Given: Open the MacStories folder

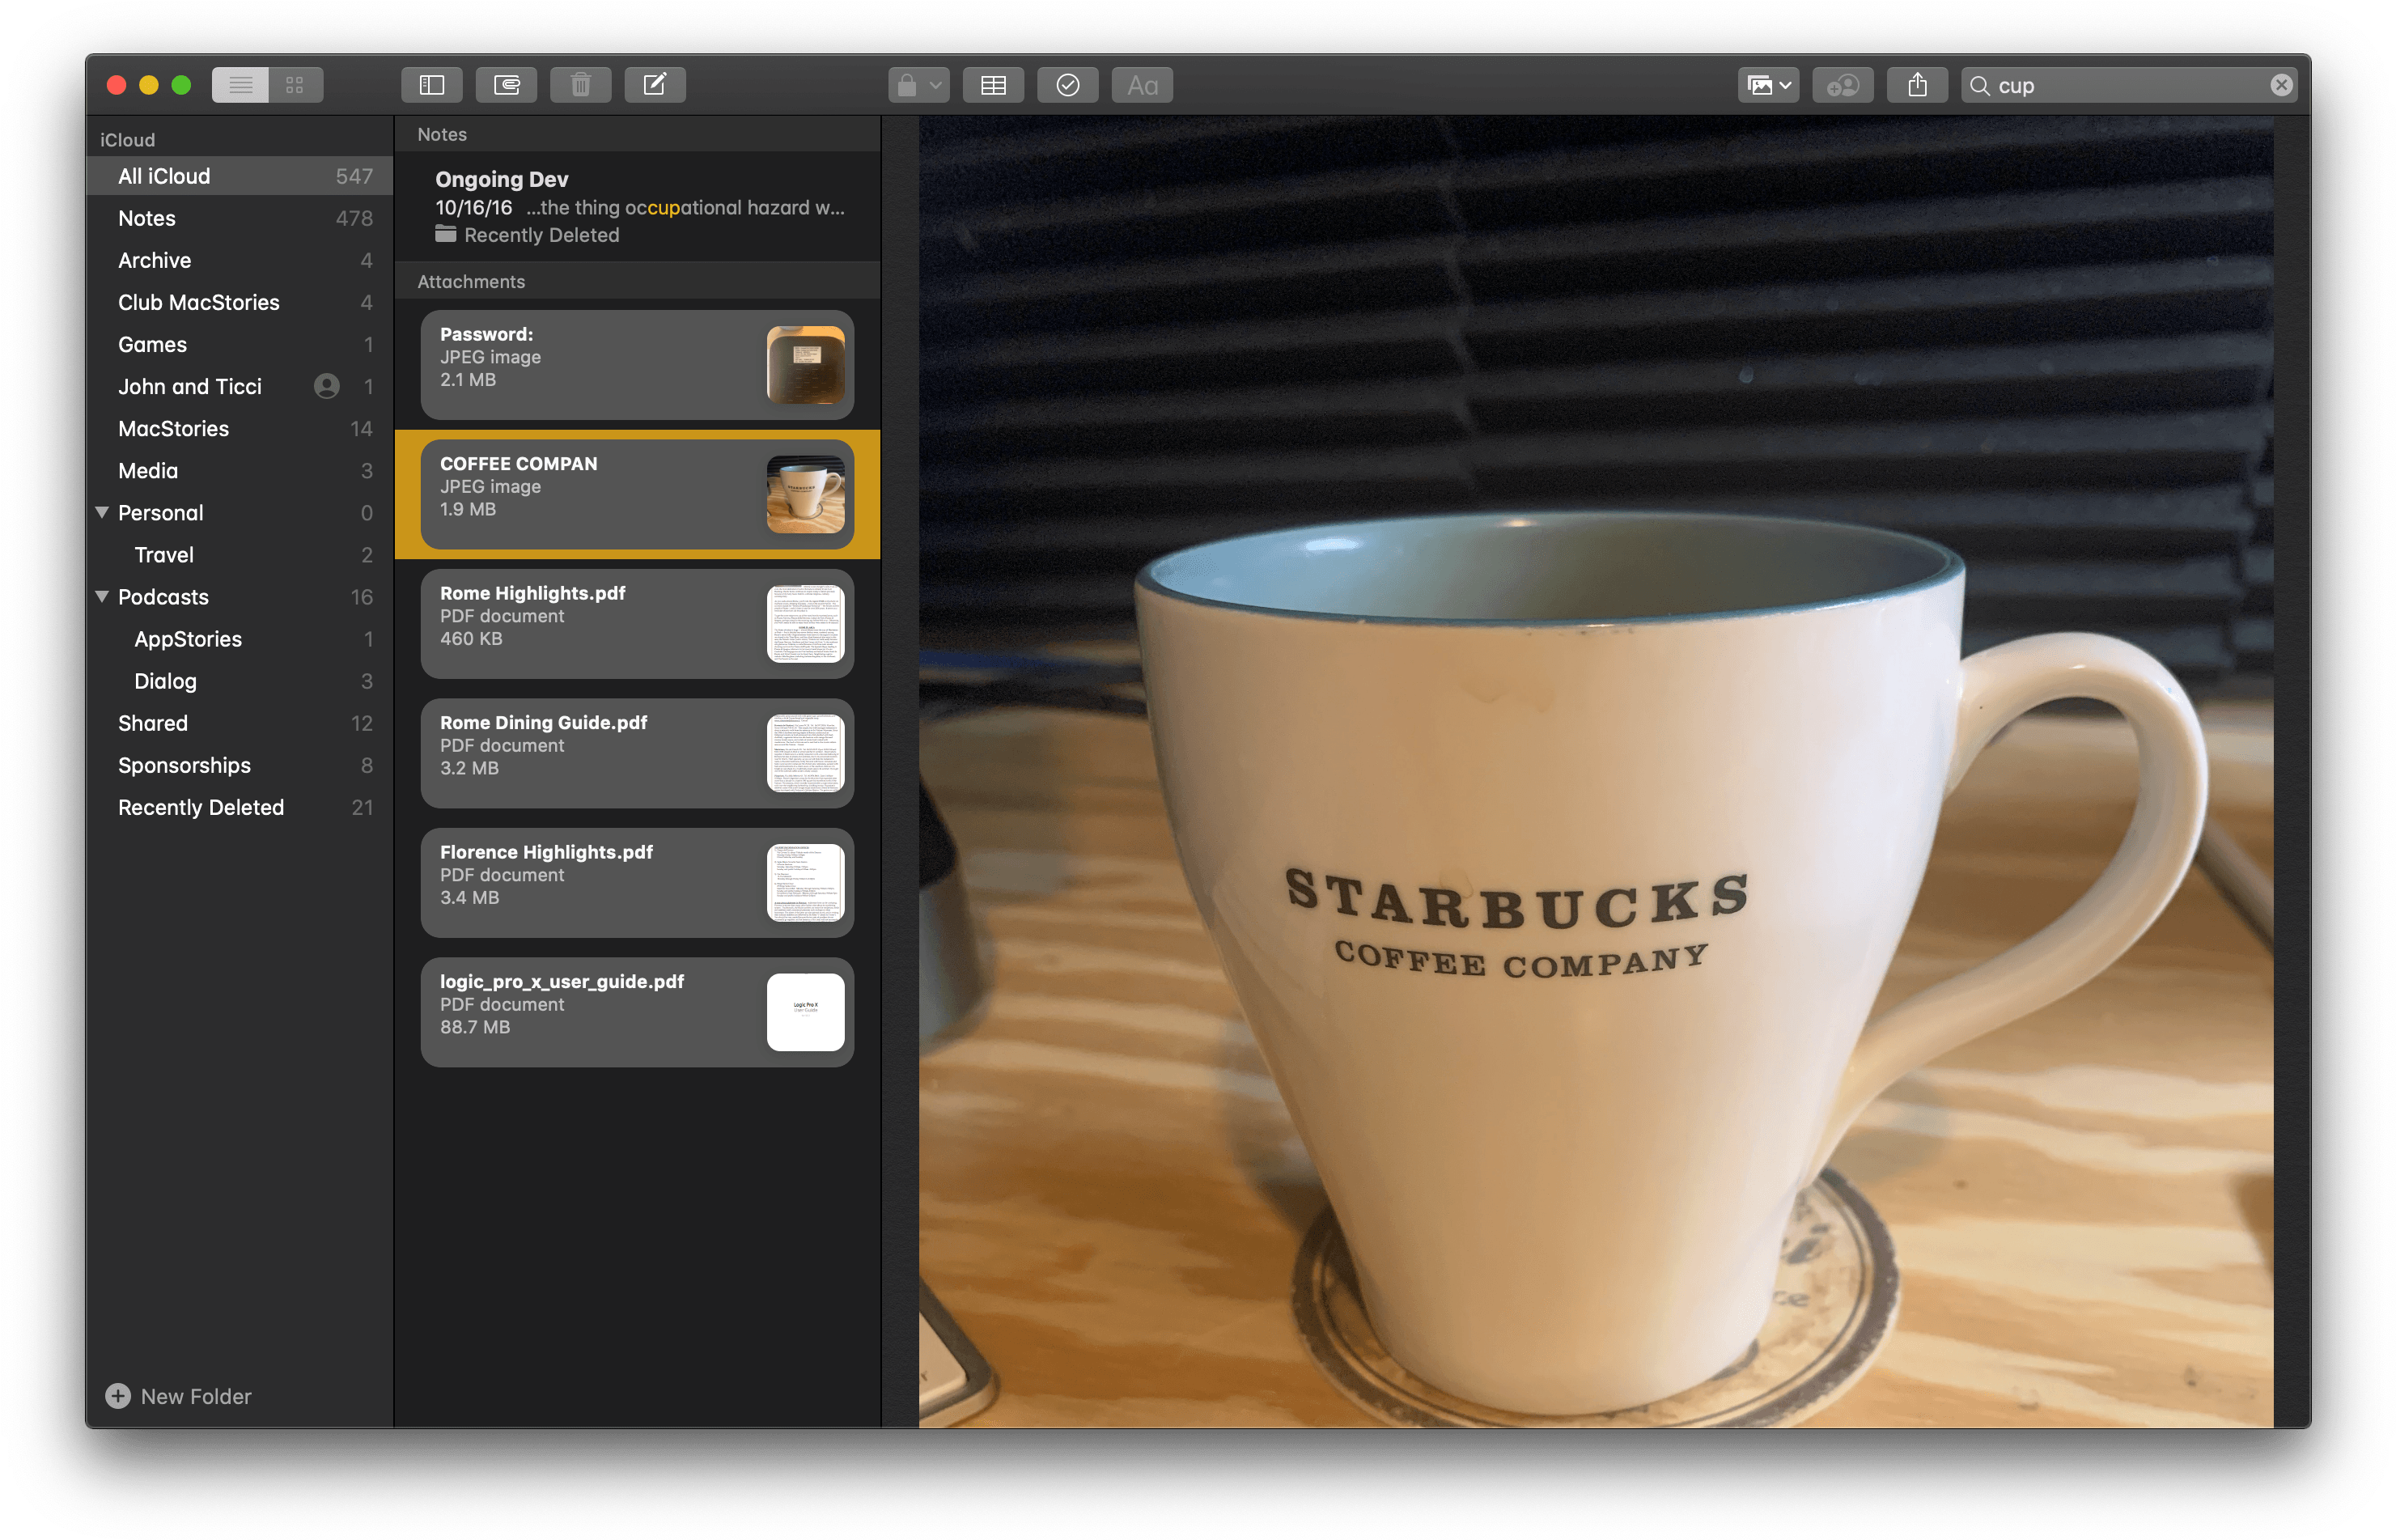Looking at the screenshot, I should tap(240, 428).
